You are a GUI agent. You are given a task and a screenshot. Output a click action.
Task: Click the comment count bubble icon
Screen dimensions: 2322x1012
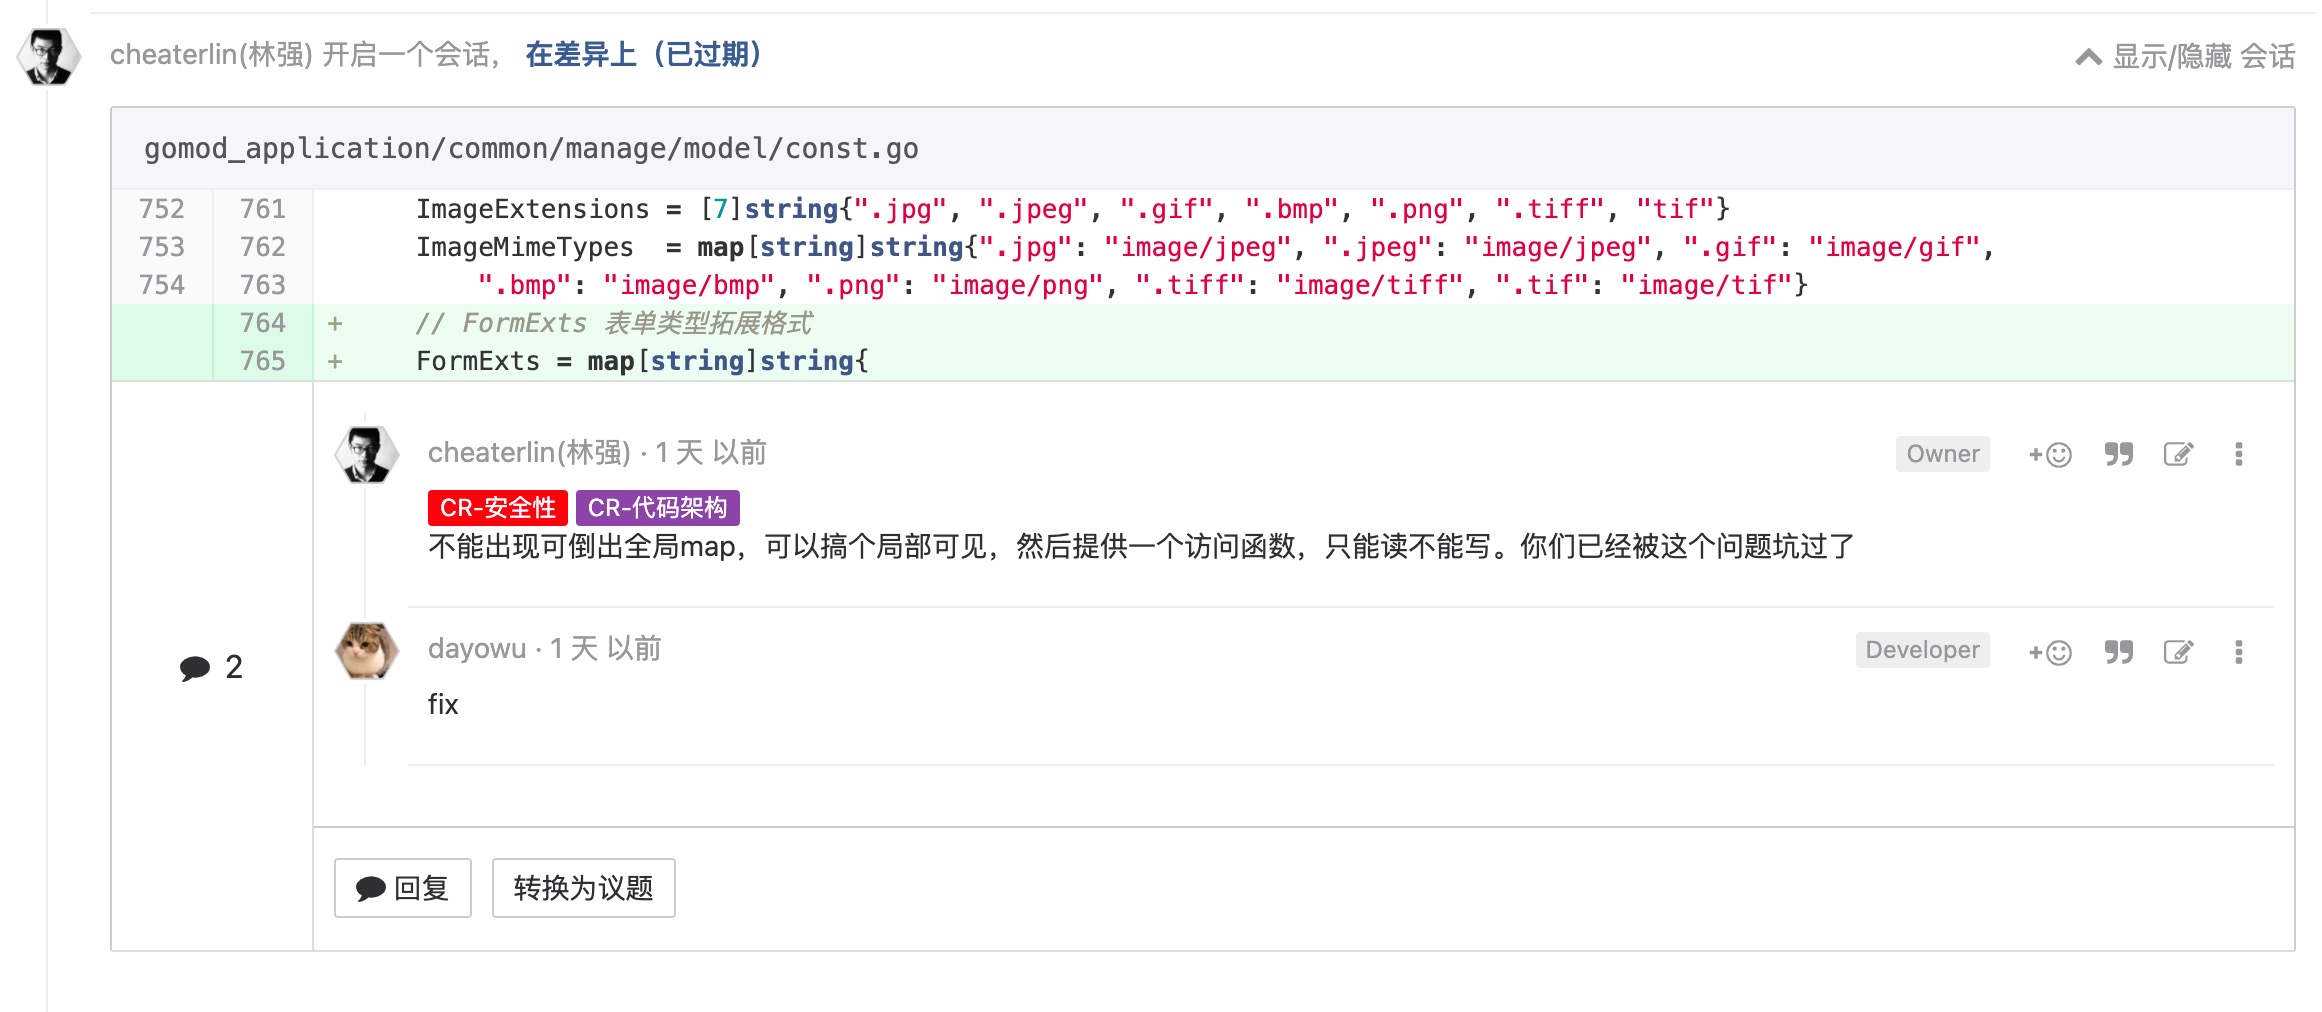[195, 668]
